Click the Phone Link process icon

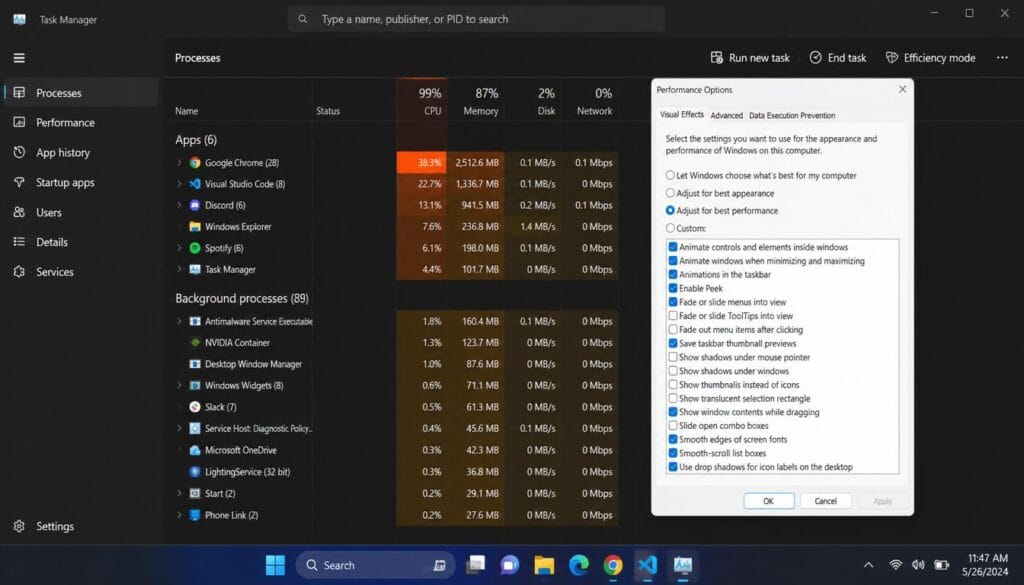195,514
